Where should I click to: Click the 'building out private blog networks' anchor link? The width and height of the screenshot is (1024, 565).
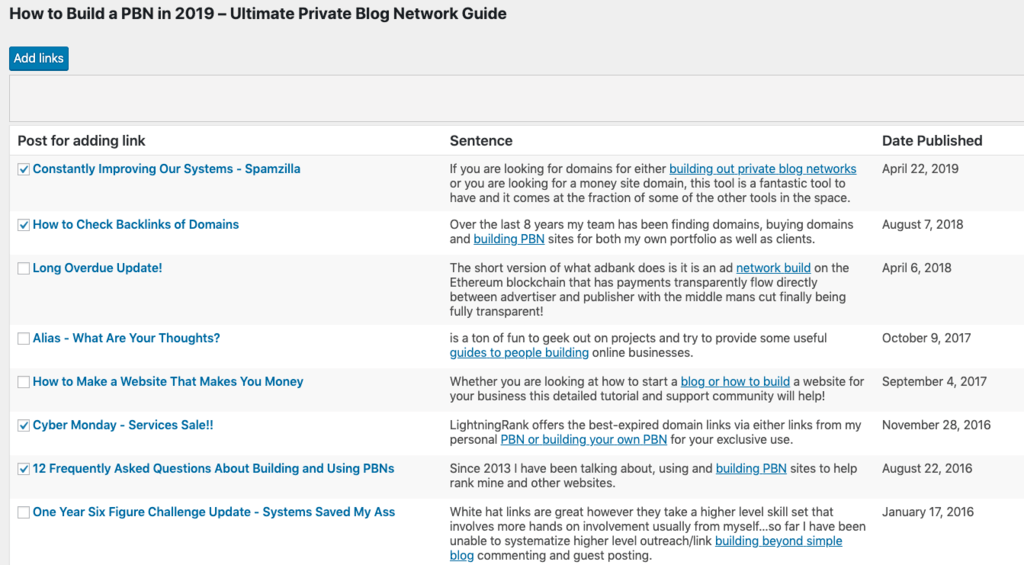(x=762, y=169)
